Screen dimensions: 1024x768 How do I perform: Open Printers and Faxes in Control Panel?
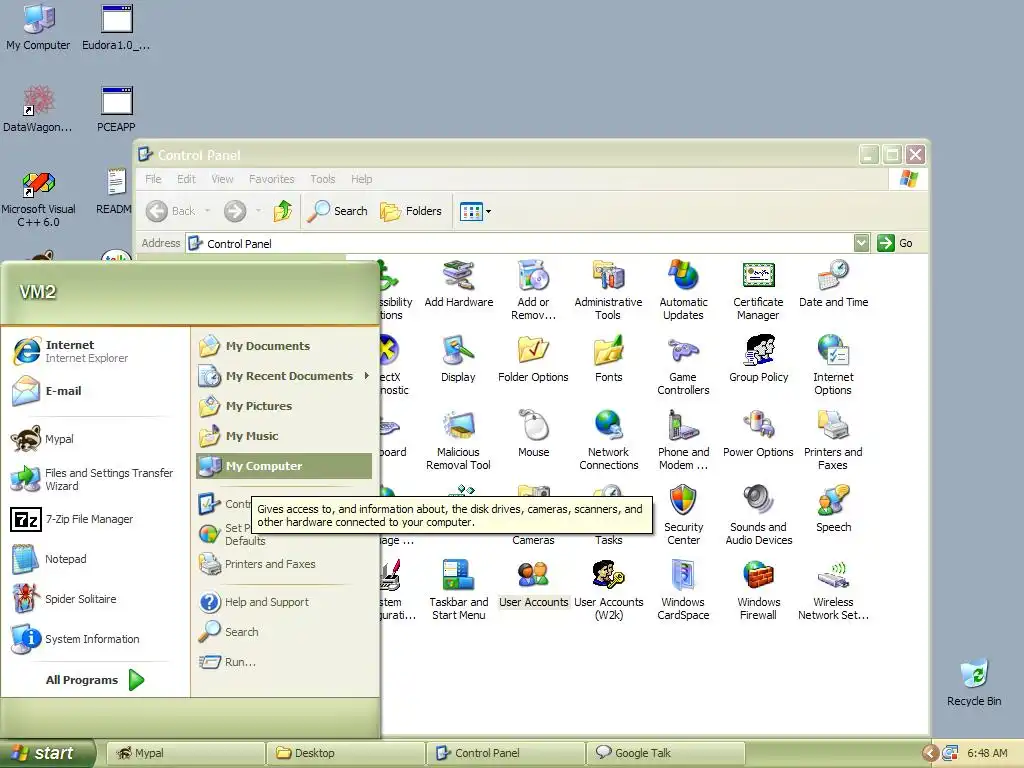pos(833,440)
